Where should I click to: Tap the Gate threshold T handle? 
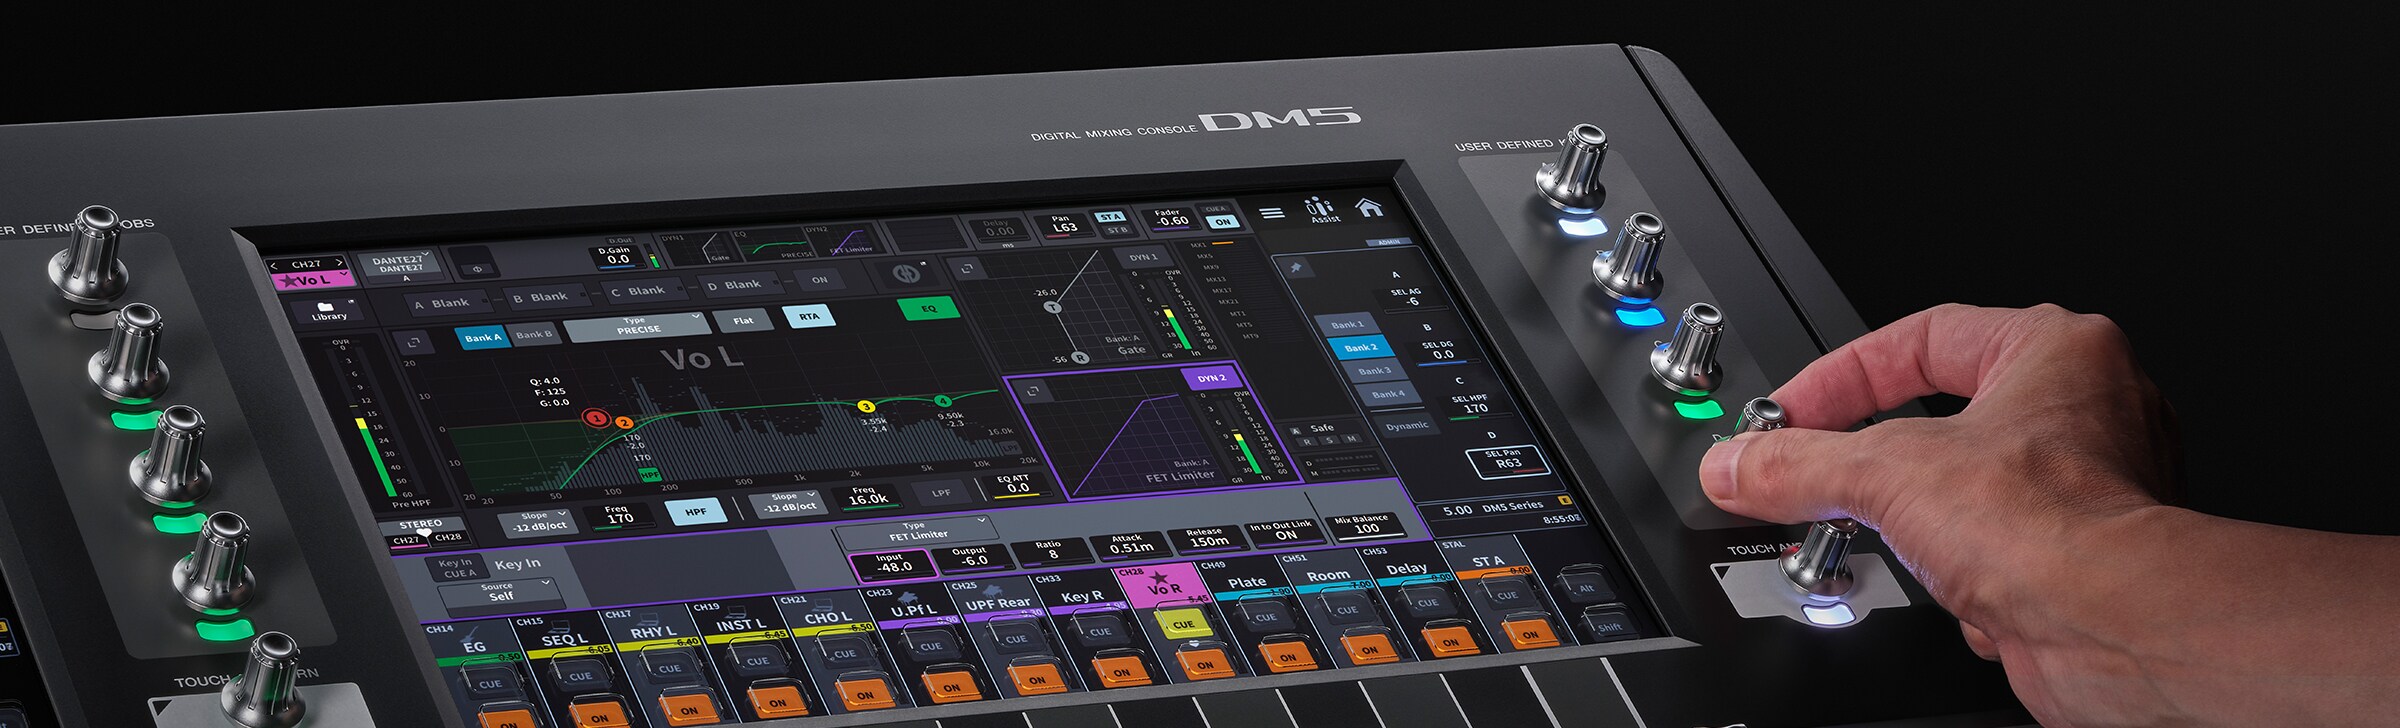(1052, 307)
